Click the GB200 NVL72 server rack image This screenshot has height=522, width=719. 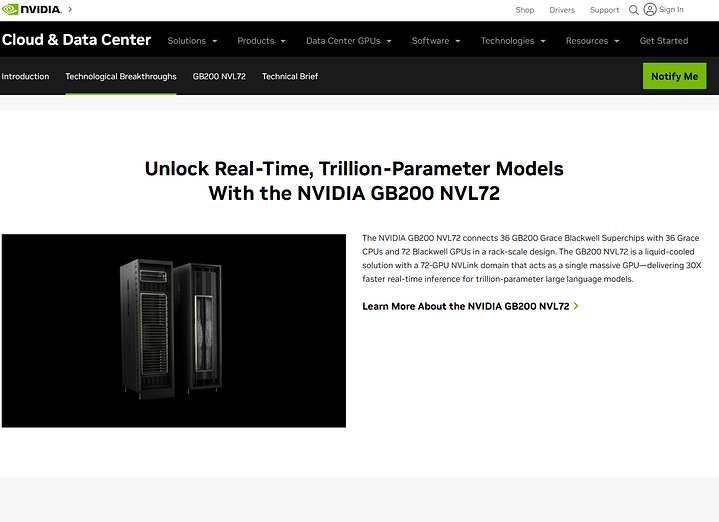point(174,331)
